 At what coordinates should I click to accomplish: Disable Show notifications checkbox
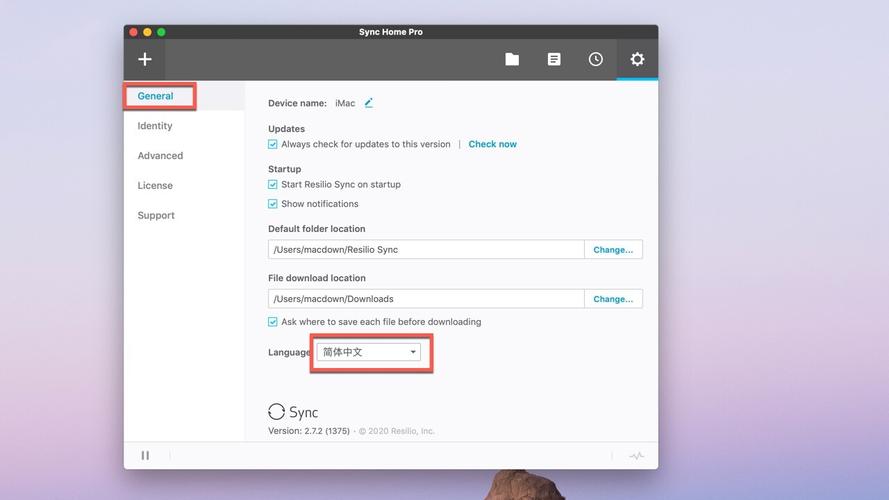[x=273, y=204]
